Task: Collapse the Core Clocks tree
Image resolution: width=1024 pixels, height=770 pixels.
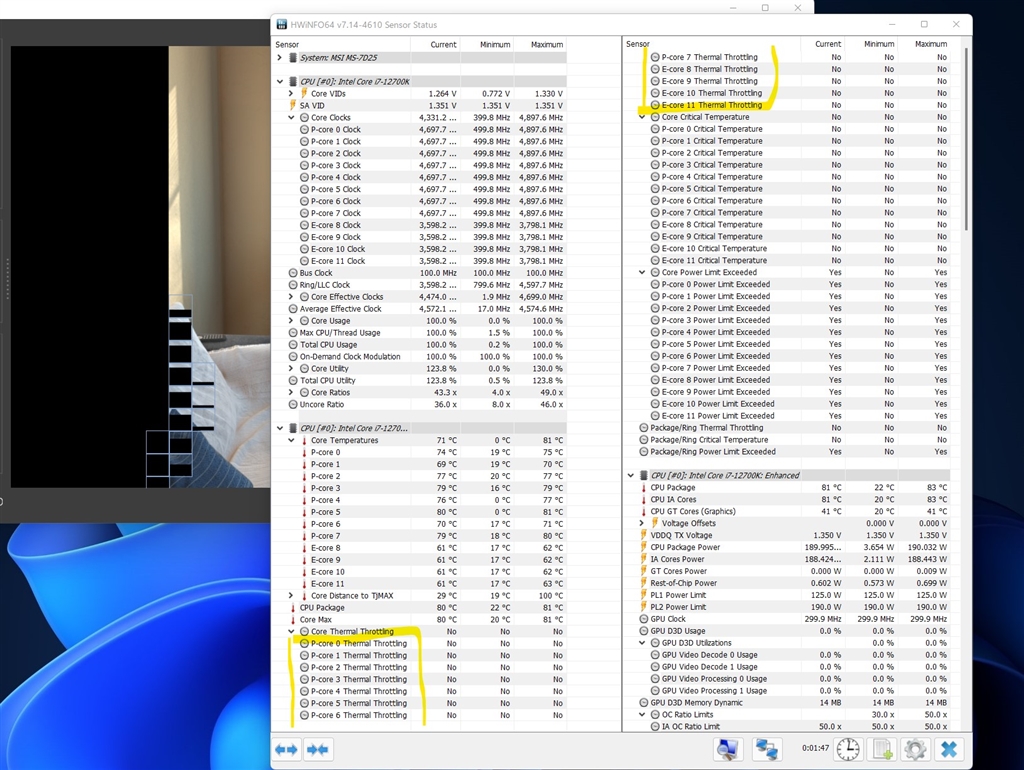Action: click(291, 118)
